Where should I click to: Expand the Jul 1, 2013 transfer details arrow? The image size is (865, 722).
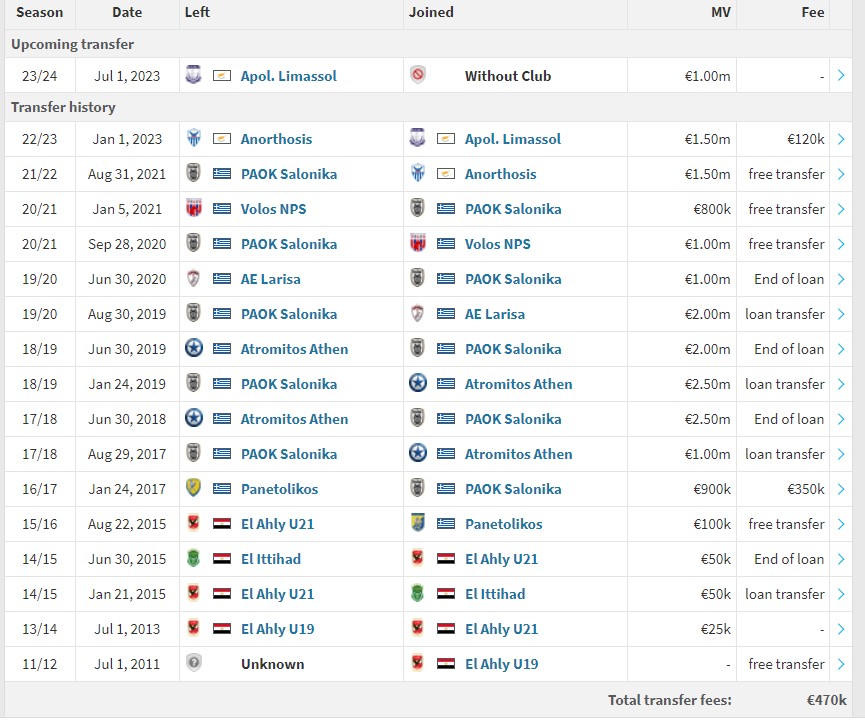click(841, 629)
